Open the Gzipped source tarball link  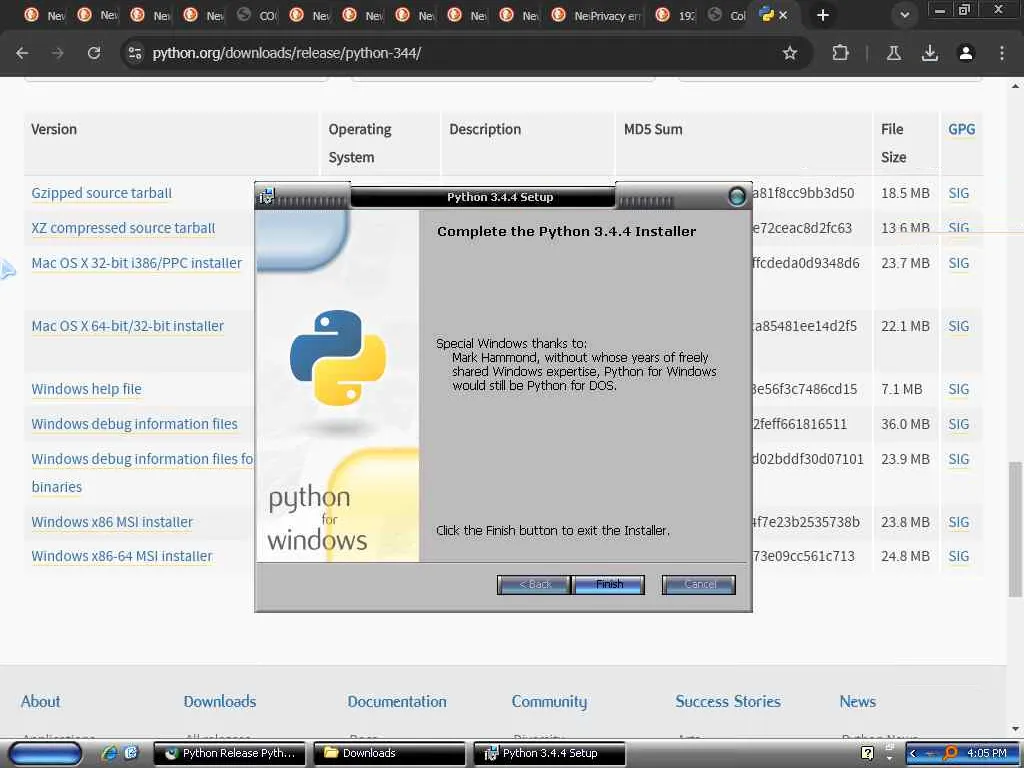click(x=101, y=193)
